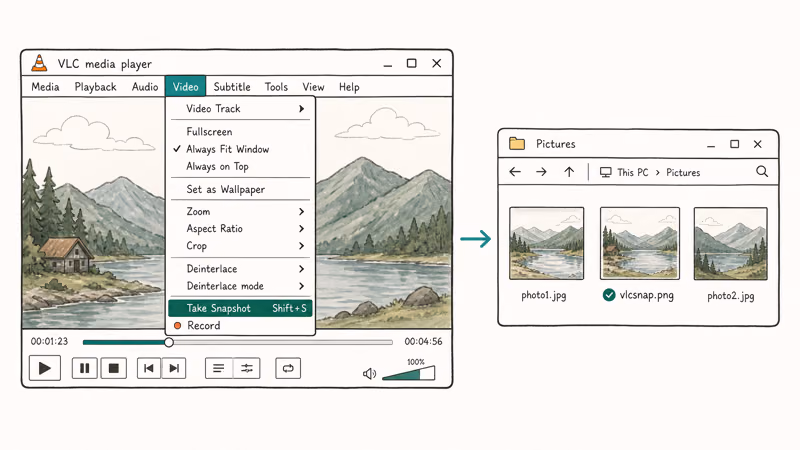This screenshot has height=450, width=800.
Task: Click Take Snapshot menu entry
Action: (x=240, y=308)
